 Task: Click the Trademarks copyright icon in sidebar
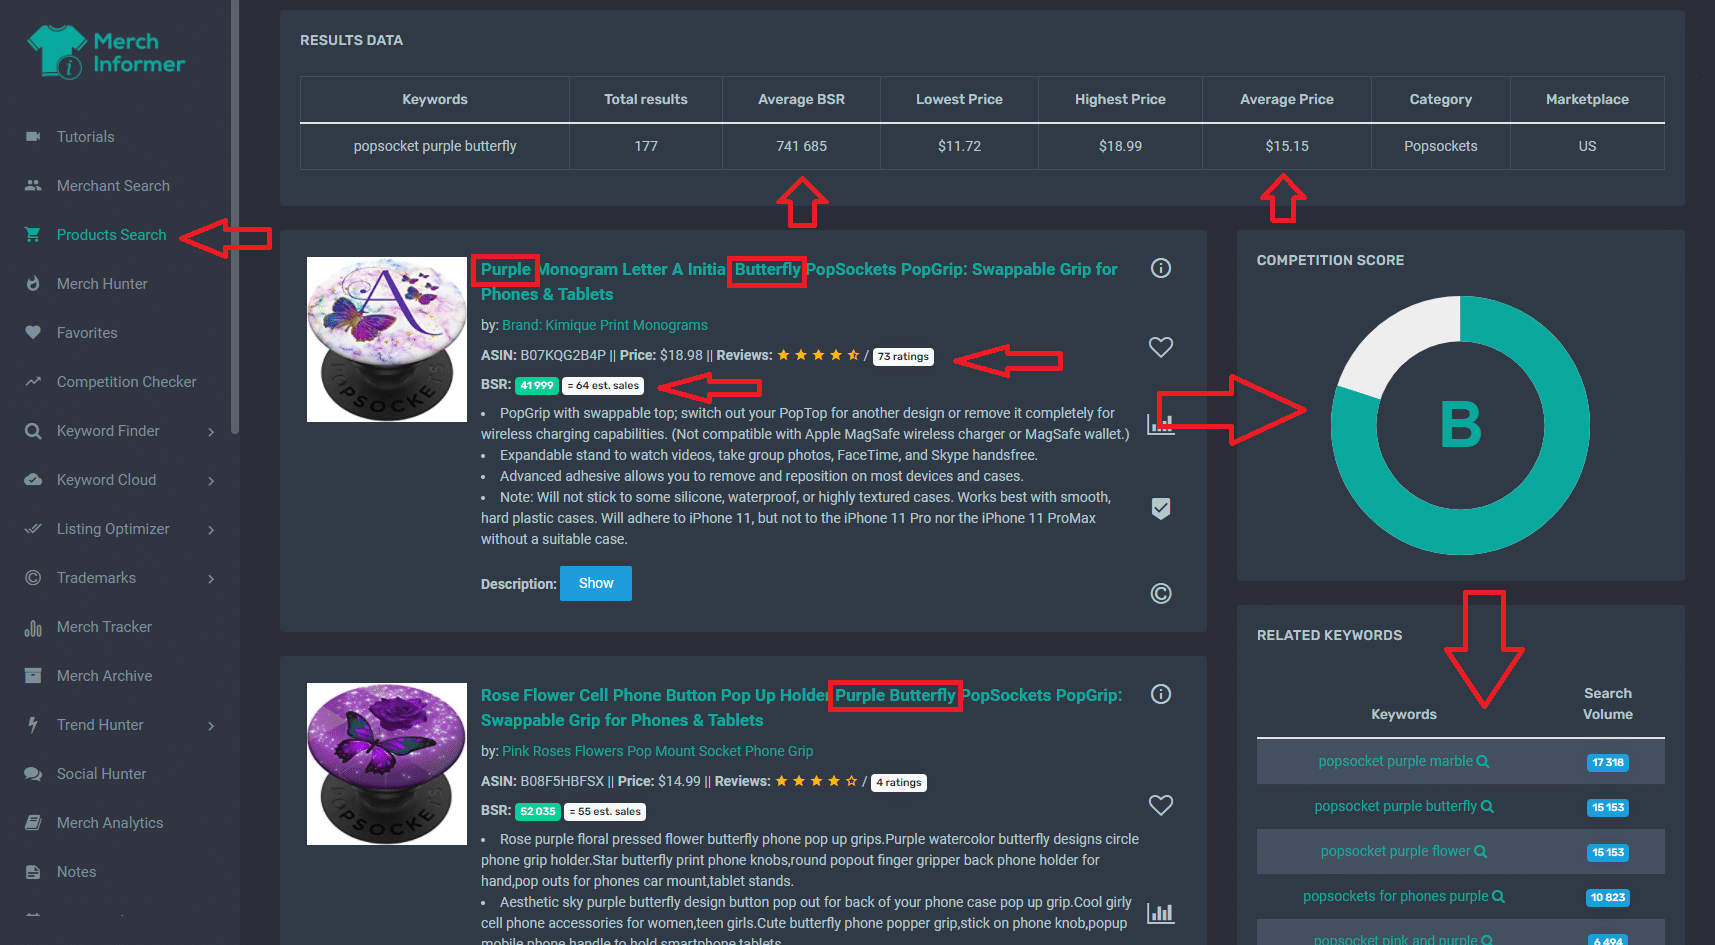click(x=33, y=577)
